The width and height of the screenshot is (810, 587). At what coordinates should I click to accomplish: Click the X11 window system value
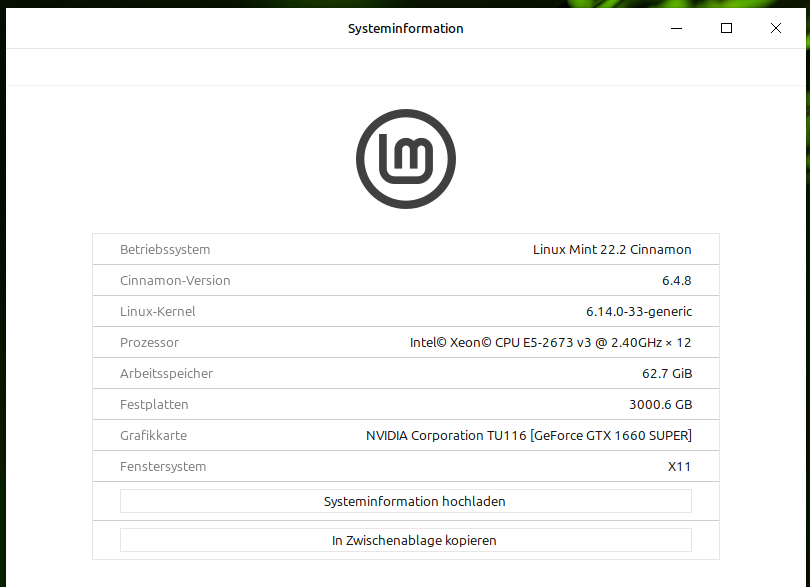pyautogui.click(x=679, y=466)
